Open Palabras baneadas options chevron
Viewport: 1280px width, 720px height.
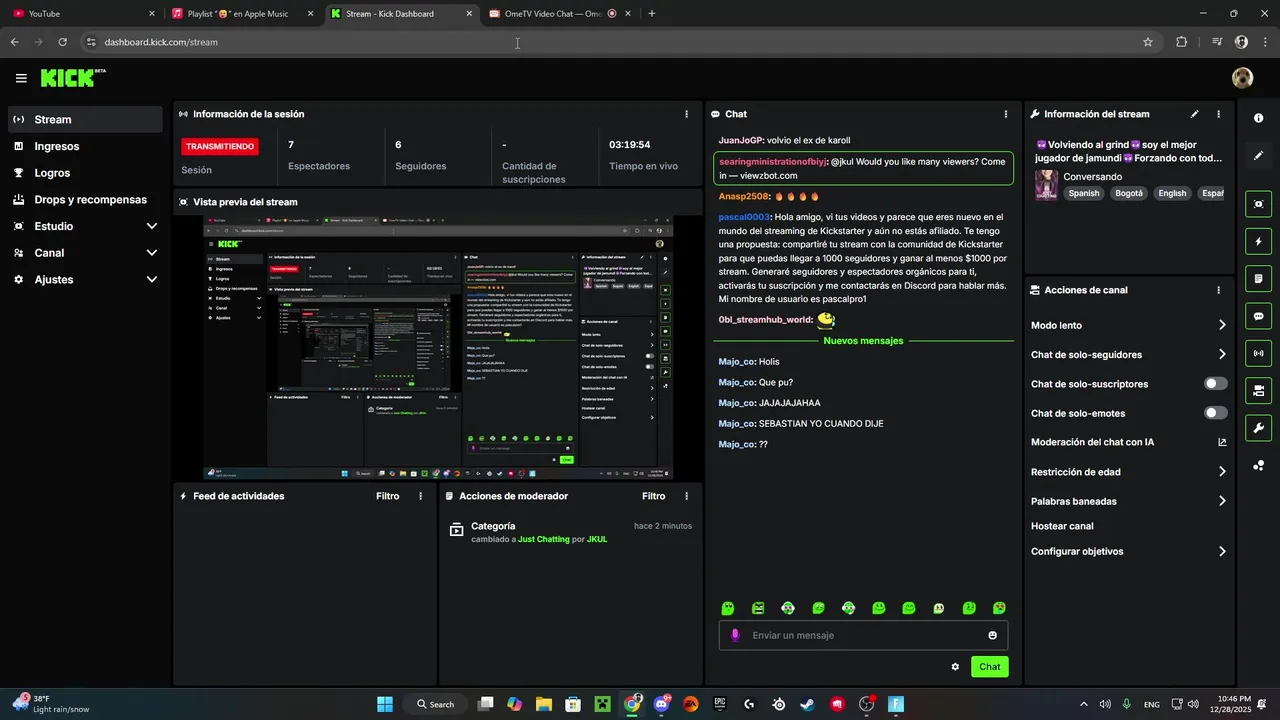[1222, 501]
